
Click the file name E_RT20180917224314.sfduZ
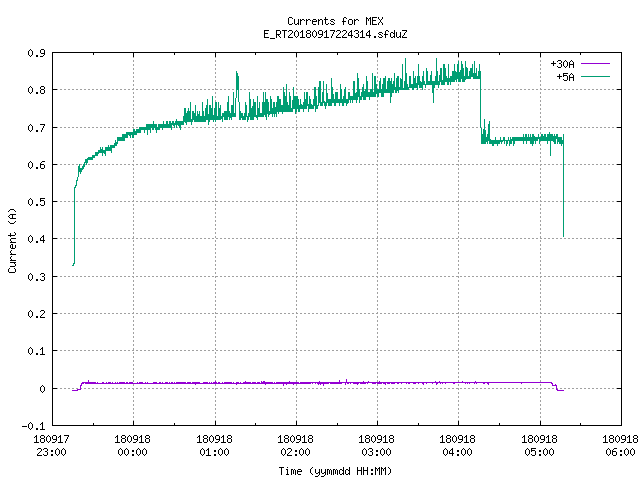coord(335,34)
